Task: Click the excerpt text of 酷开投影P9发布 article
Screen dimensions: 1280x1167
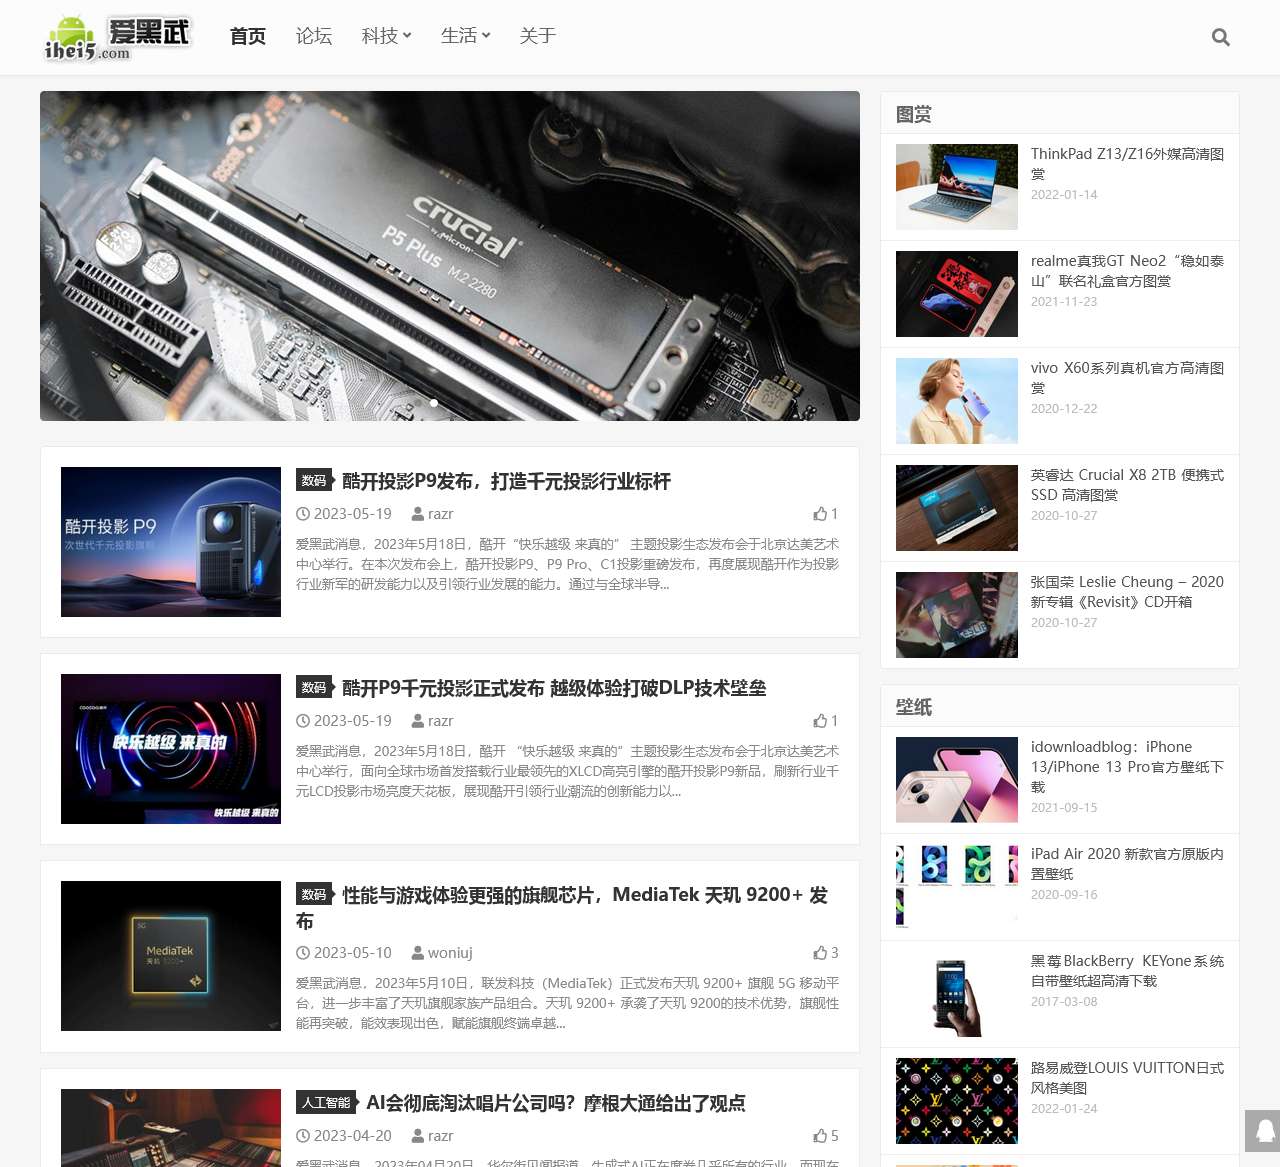Action: pyautogui.click(x=567, y=564)
